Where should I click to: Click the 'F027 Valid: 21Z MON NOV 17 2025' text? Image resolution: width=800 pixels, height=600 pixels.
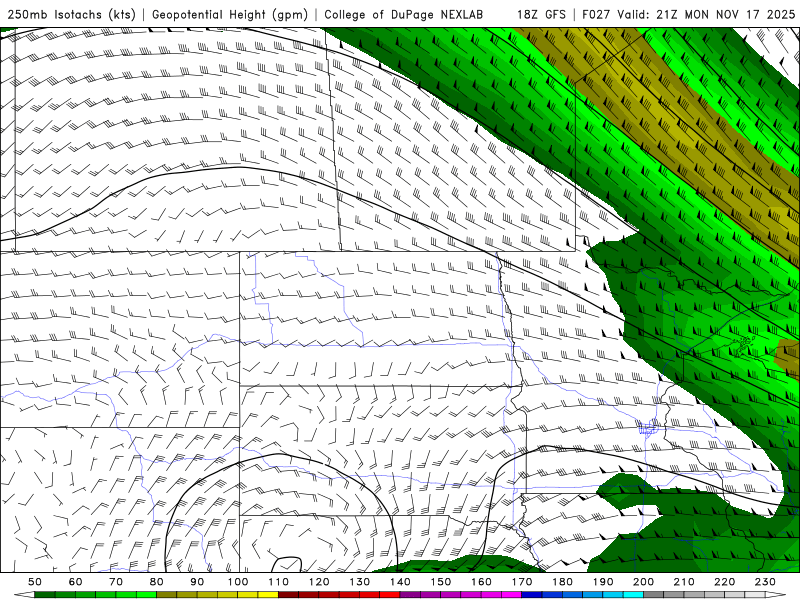tap(689, 14)
